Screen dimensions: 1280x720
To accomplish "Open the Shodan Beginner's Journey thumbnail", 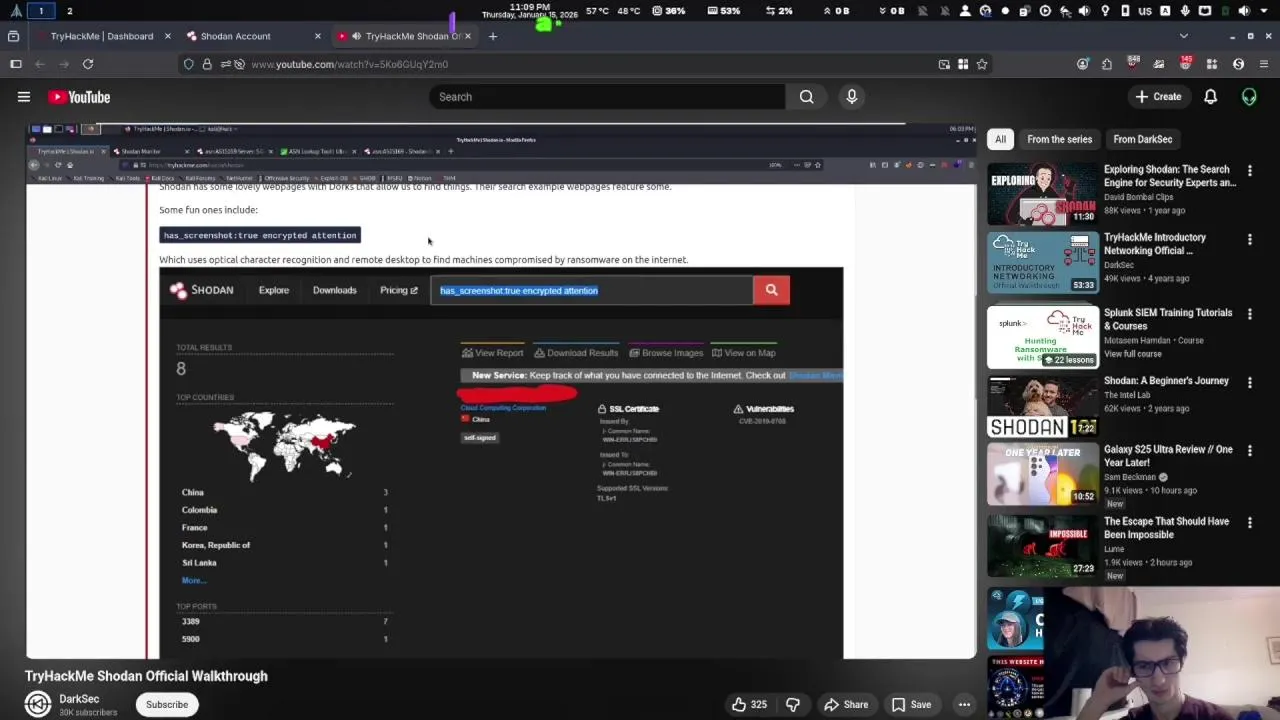I will click(x=1043, y=406).
